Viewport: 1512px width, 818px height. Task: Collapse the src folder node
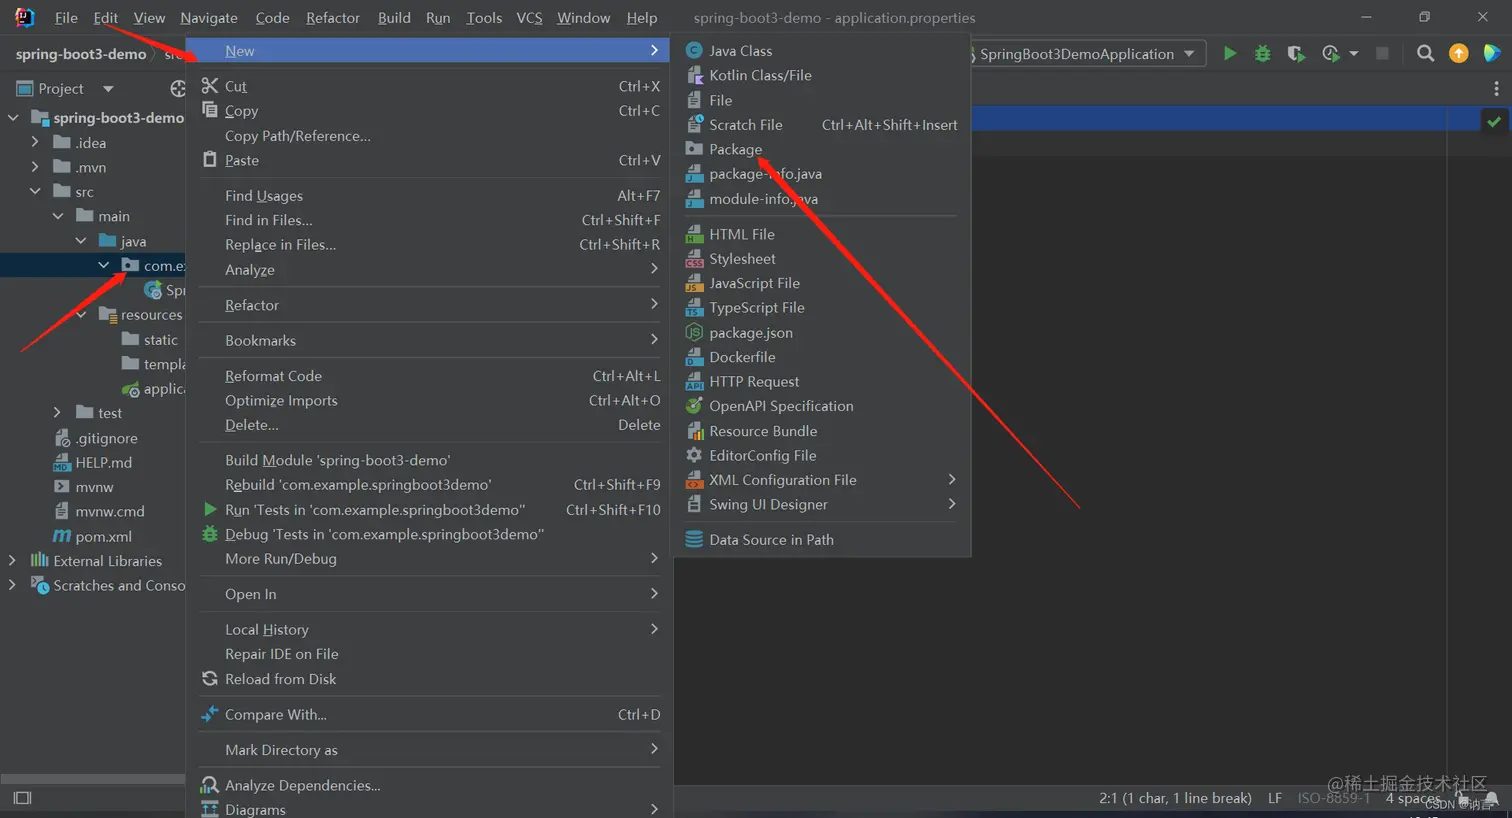coord(35,191)
